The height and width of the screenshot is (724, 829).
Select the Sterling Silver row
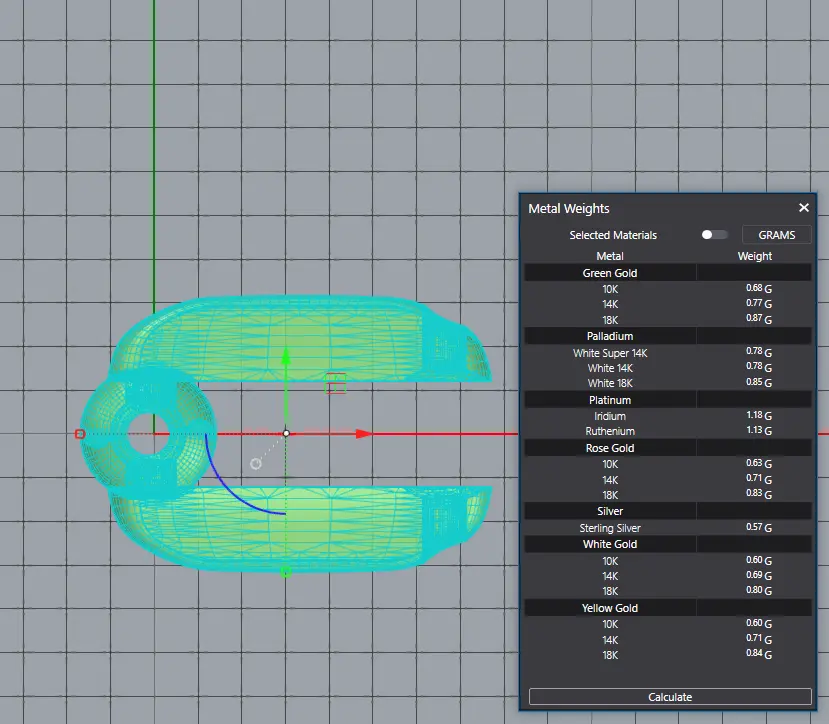[x=610, y=528]
